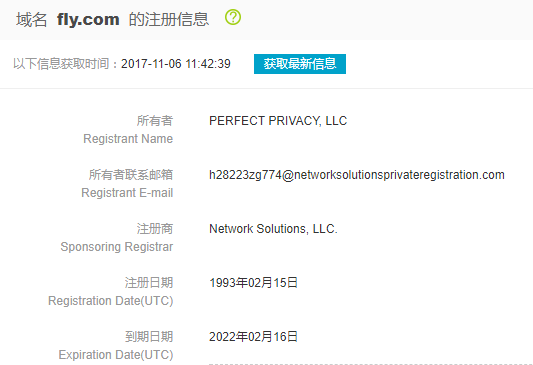This screenshot has height=365, width=533.
Task: Click the expiration date 2022年02月16日
Action: 253,336
